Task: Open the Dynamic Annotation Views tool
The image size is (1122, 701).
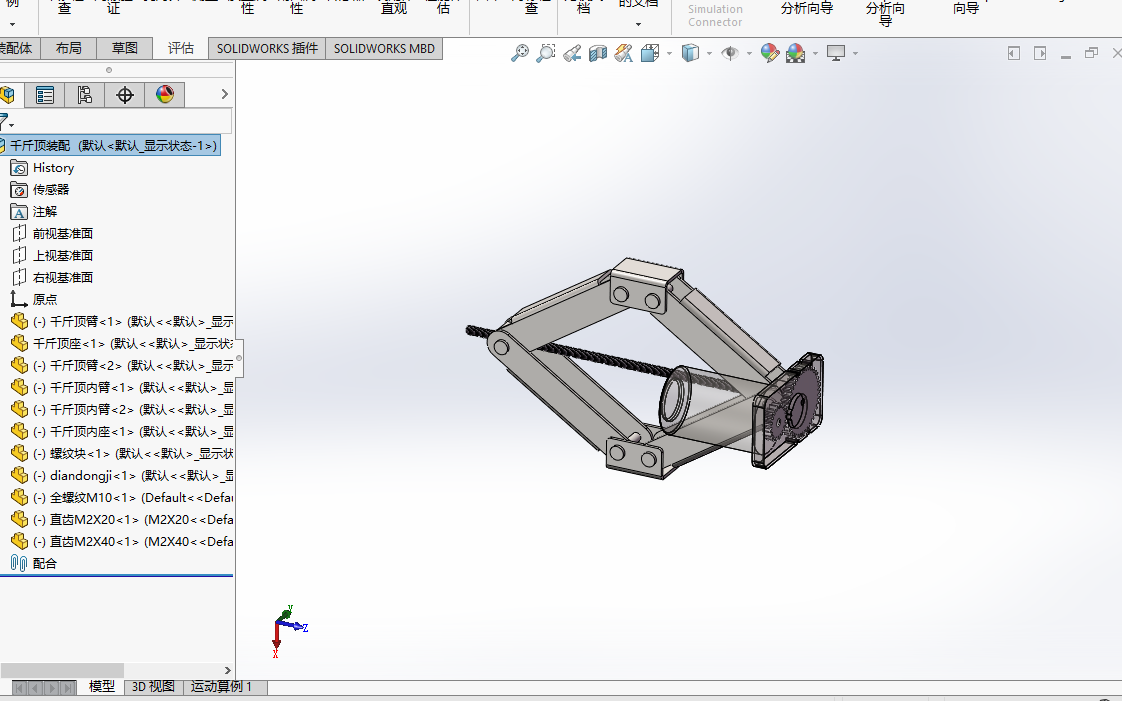Action: [x=623, y=53]
